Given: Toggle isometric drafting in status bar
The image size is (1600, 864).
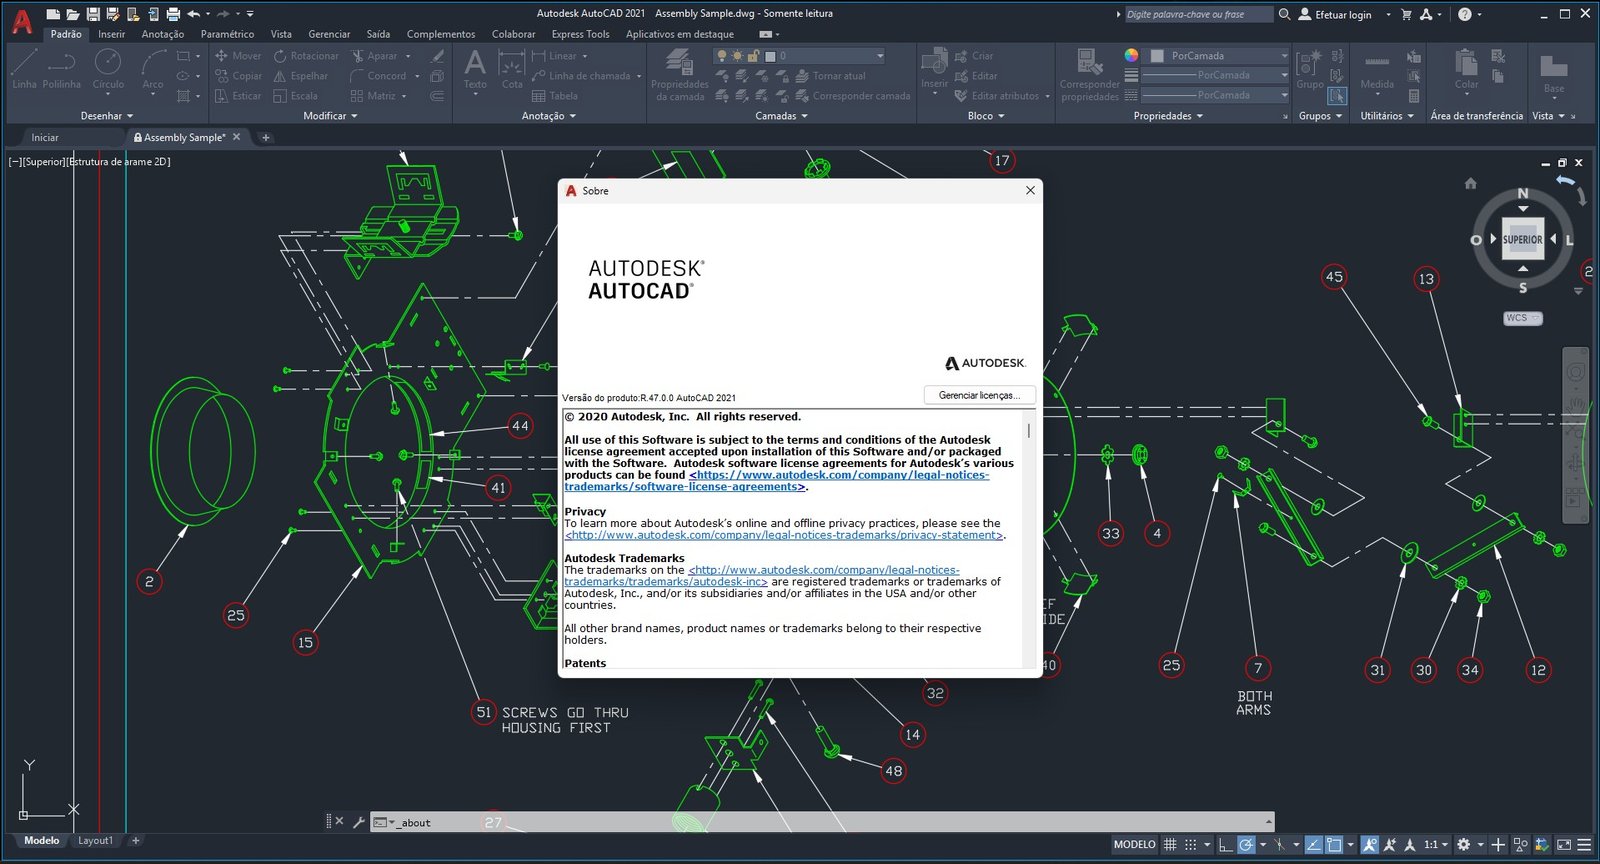Looking at the screenshot, I should pyautogui.click(x=1279, y=844).
